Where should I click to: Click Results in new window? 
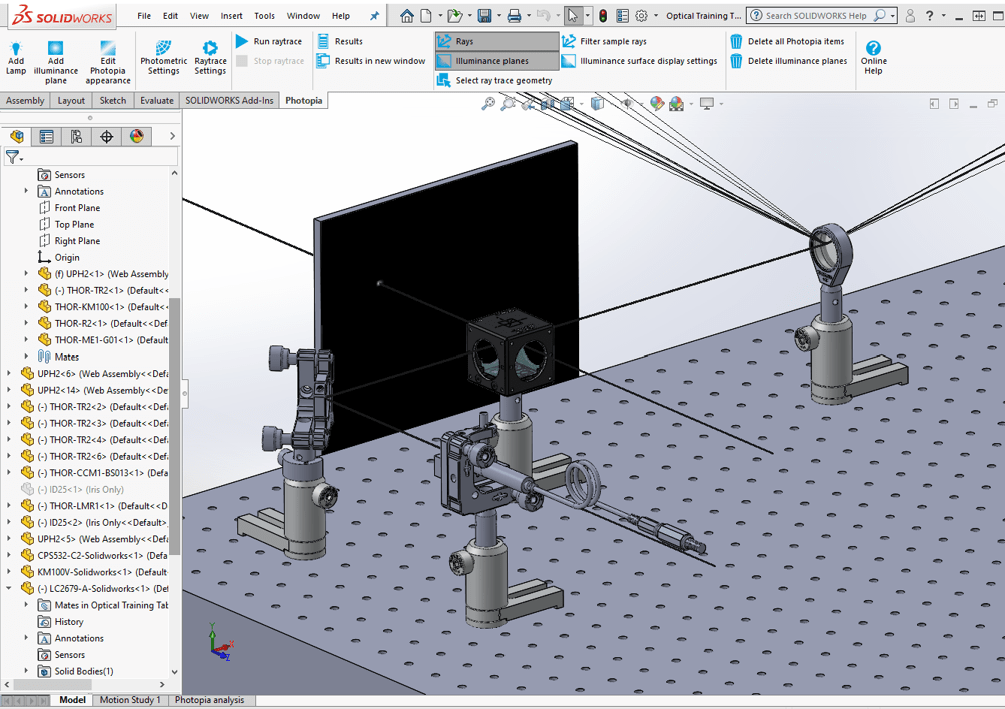(376, 60)
